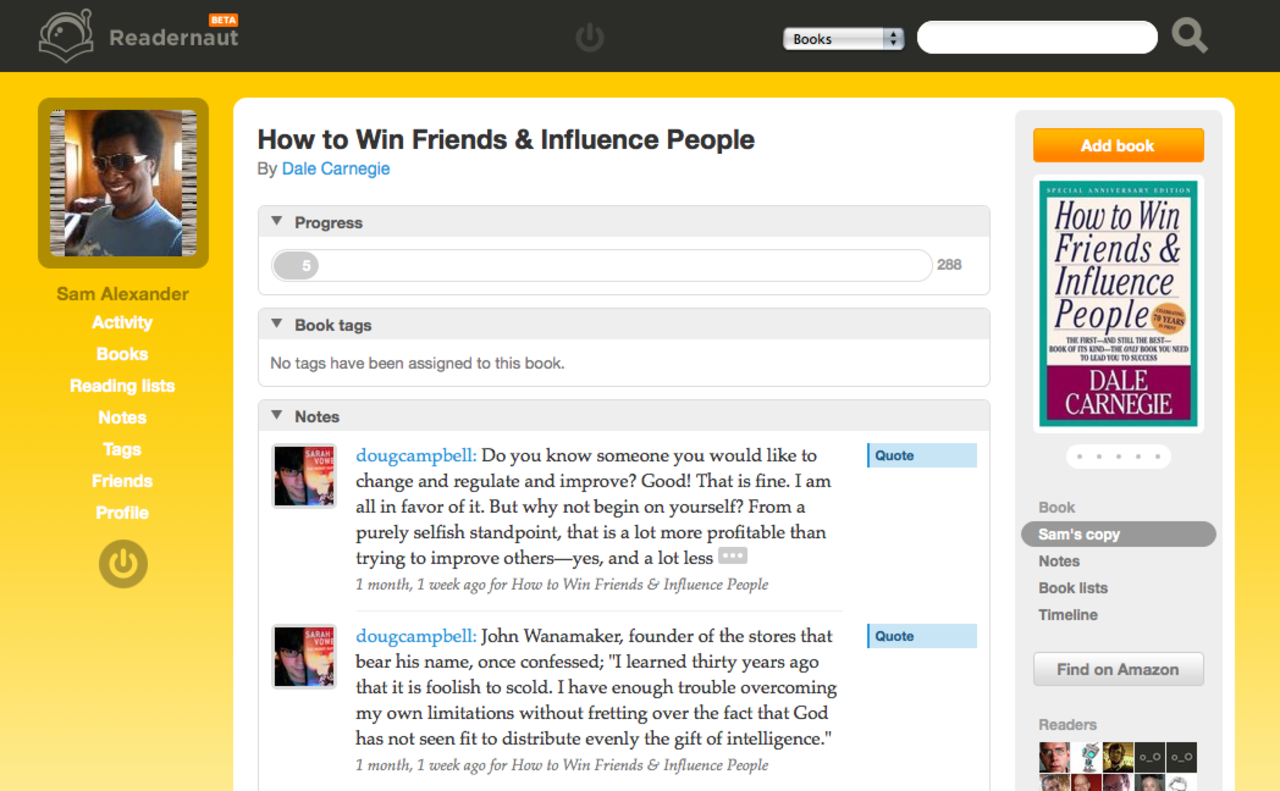Open Reading lists in sidebar

[122, 386]
